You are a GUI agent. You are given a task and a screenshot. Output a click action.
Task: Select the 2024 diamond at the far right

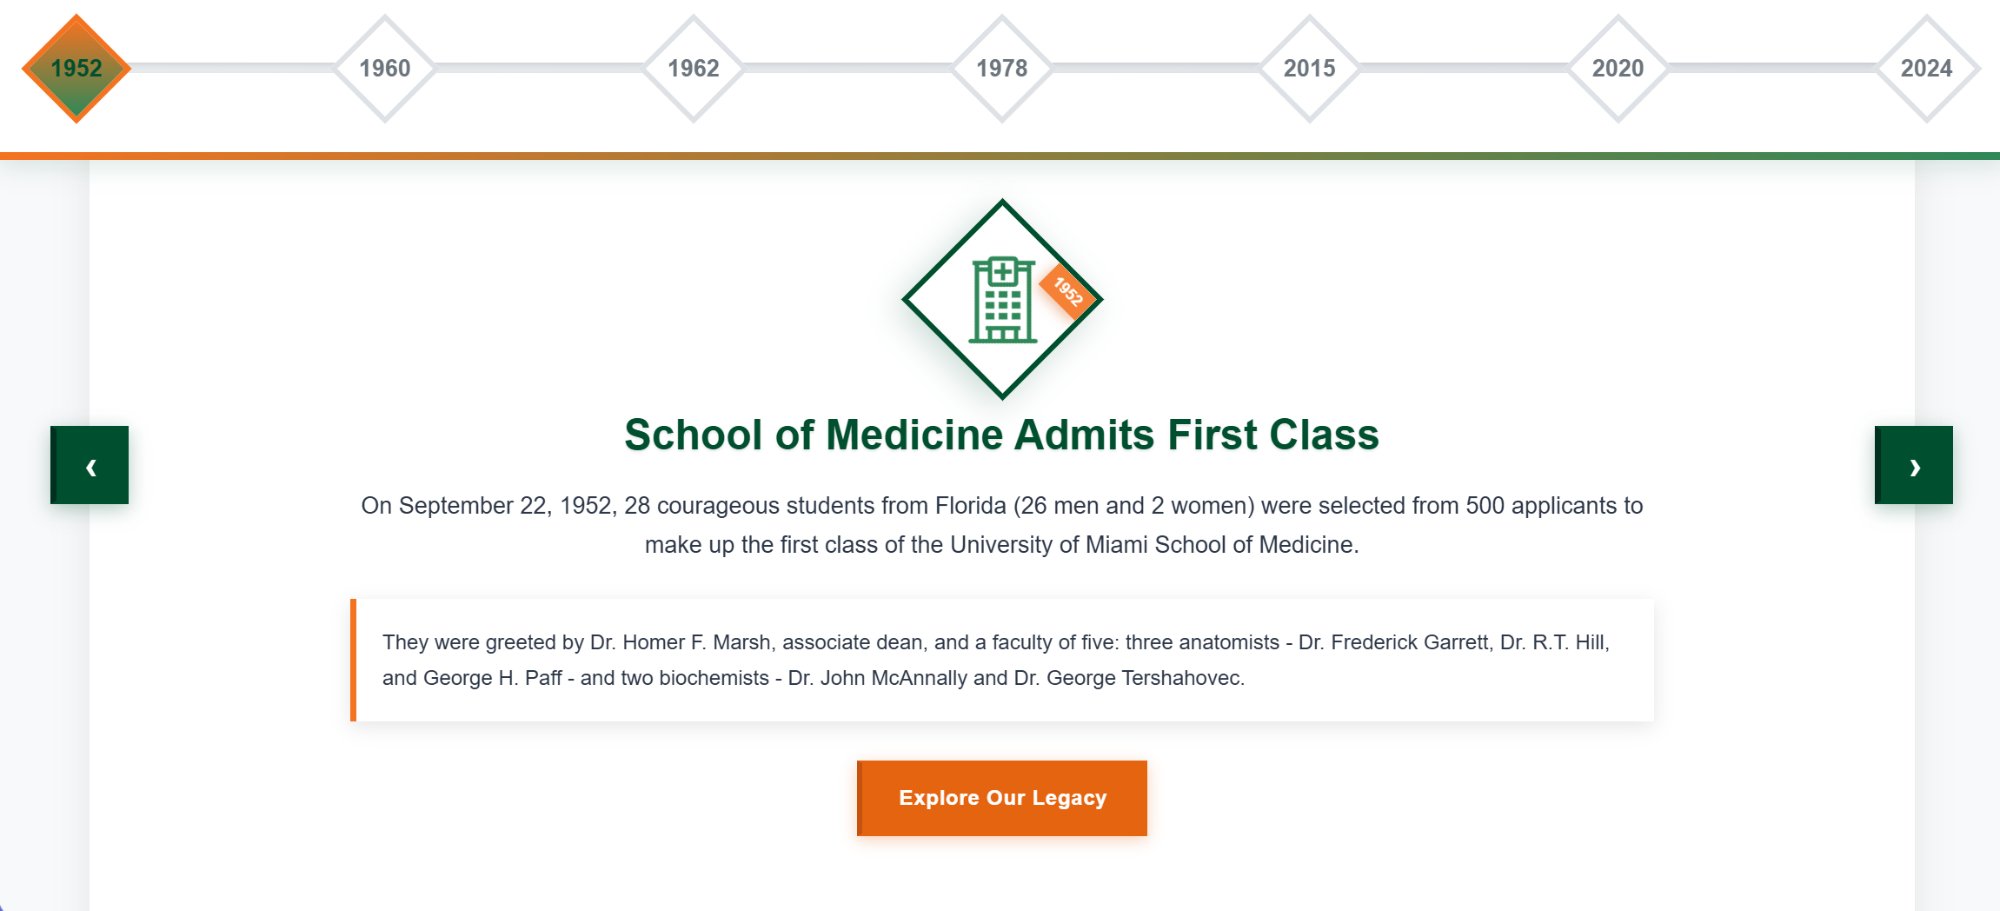pyautogui.click(x=1927, y=68)
